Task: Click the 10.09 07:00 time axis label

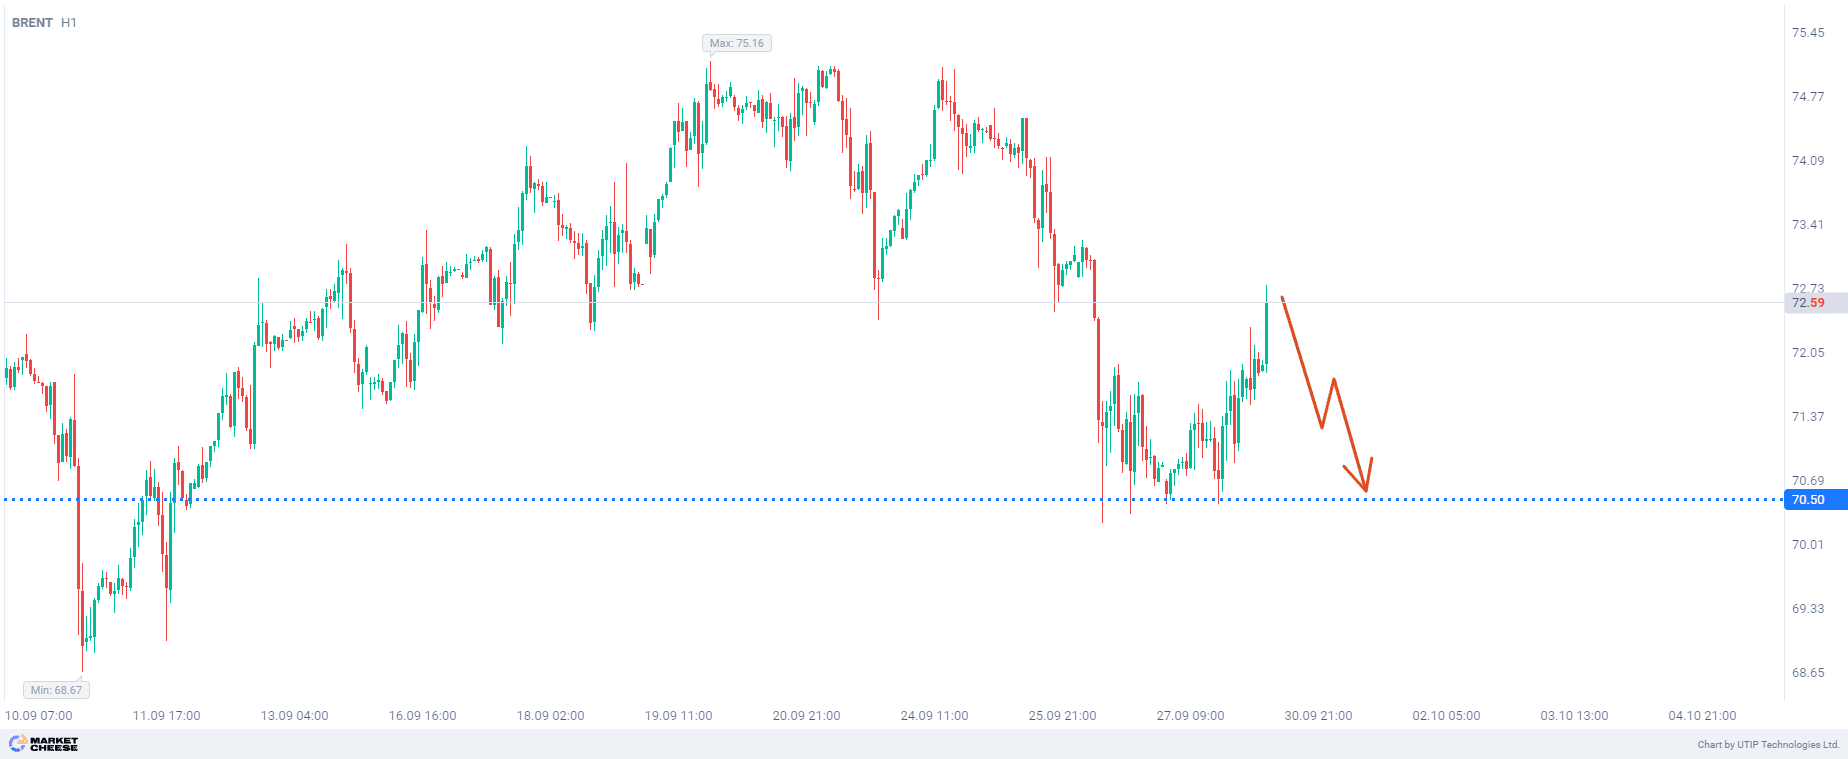Action: (x=39, y=716)
